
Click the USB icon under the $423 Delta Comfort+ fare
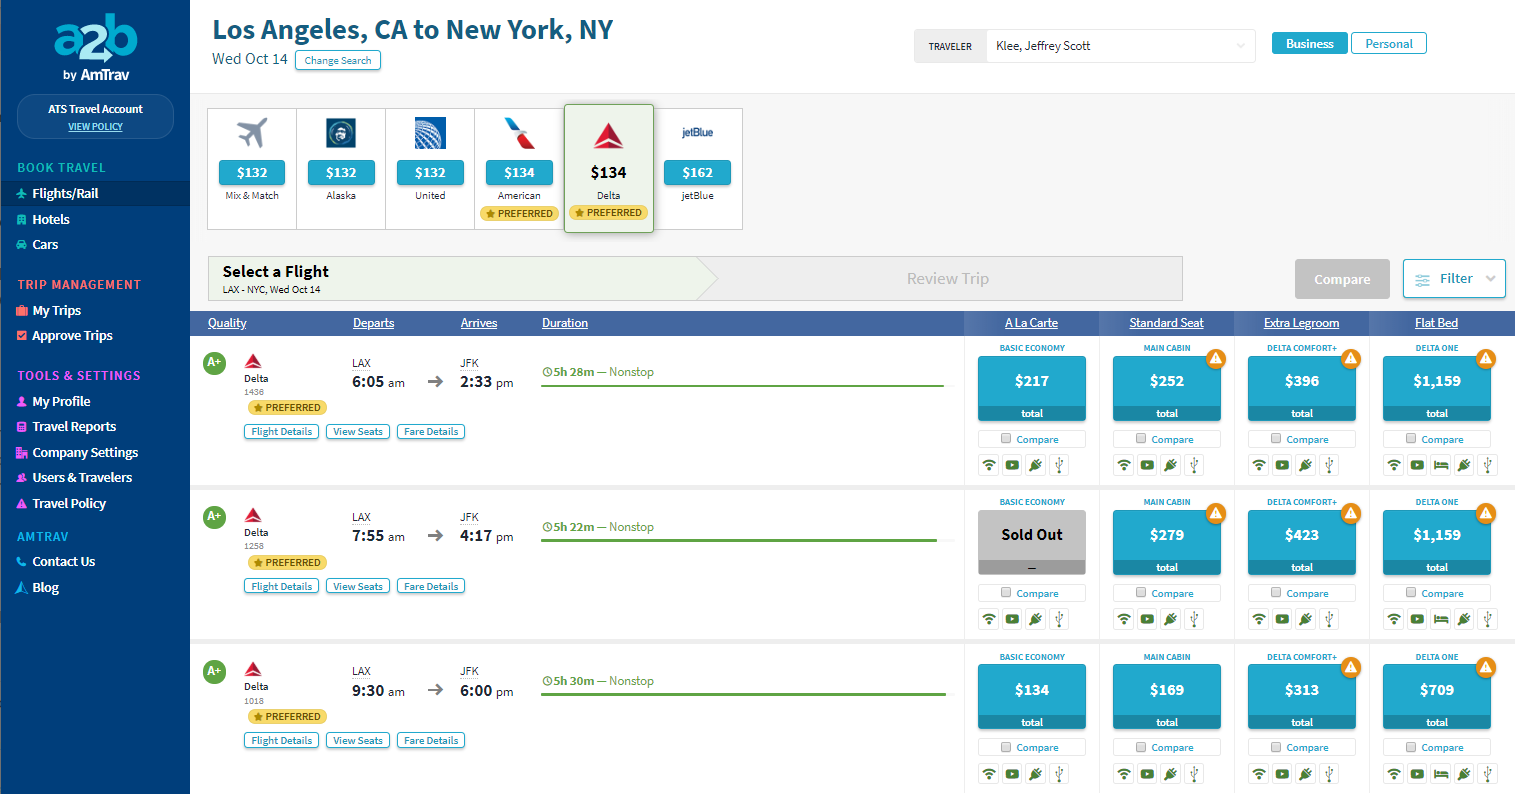1328,620
